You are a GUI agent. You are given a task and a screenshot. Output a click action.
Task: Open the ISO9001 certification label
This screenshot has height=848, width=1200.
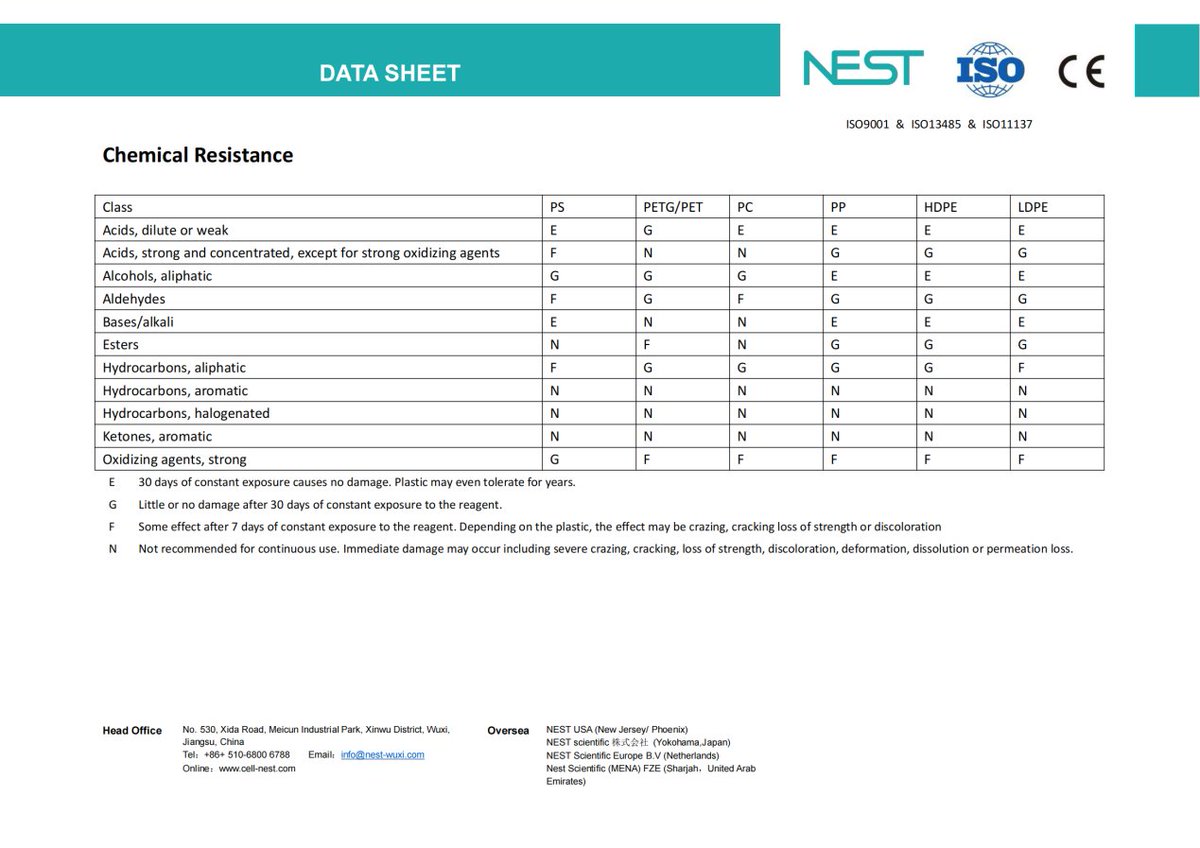[x=866, y=124]
